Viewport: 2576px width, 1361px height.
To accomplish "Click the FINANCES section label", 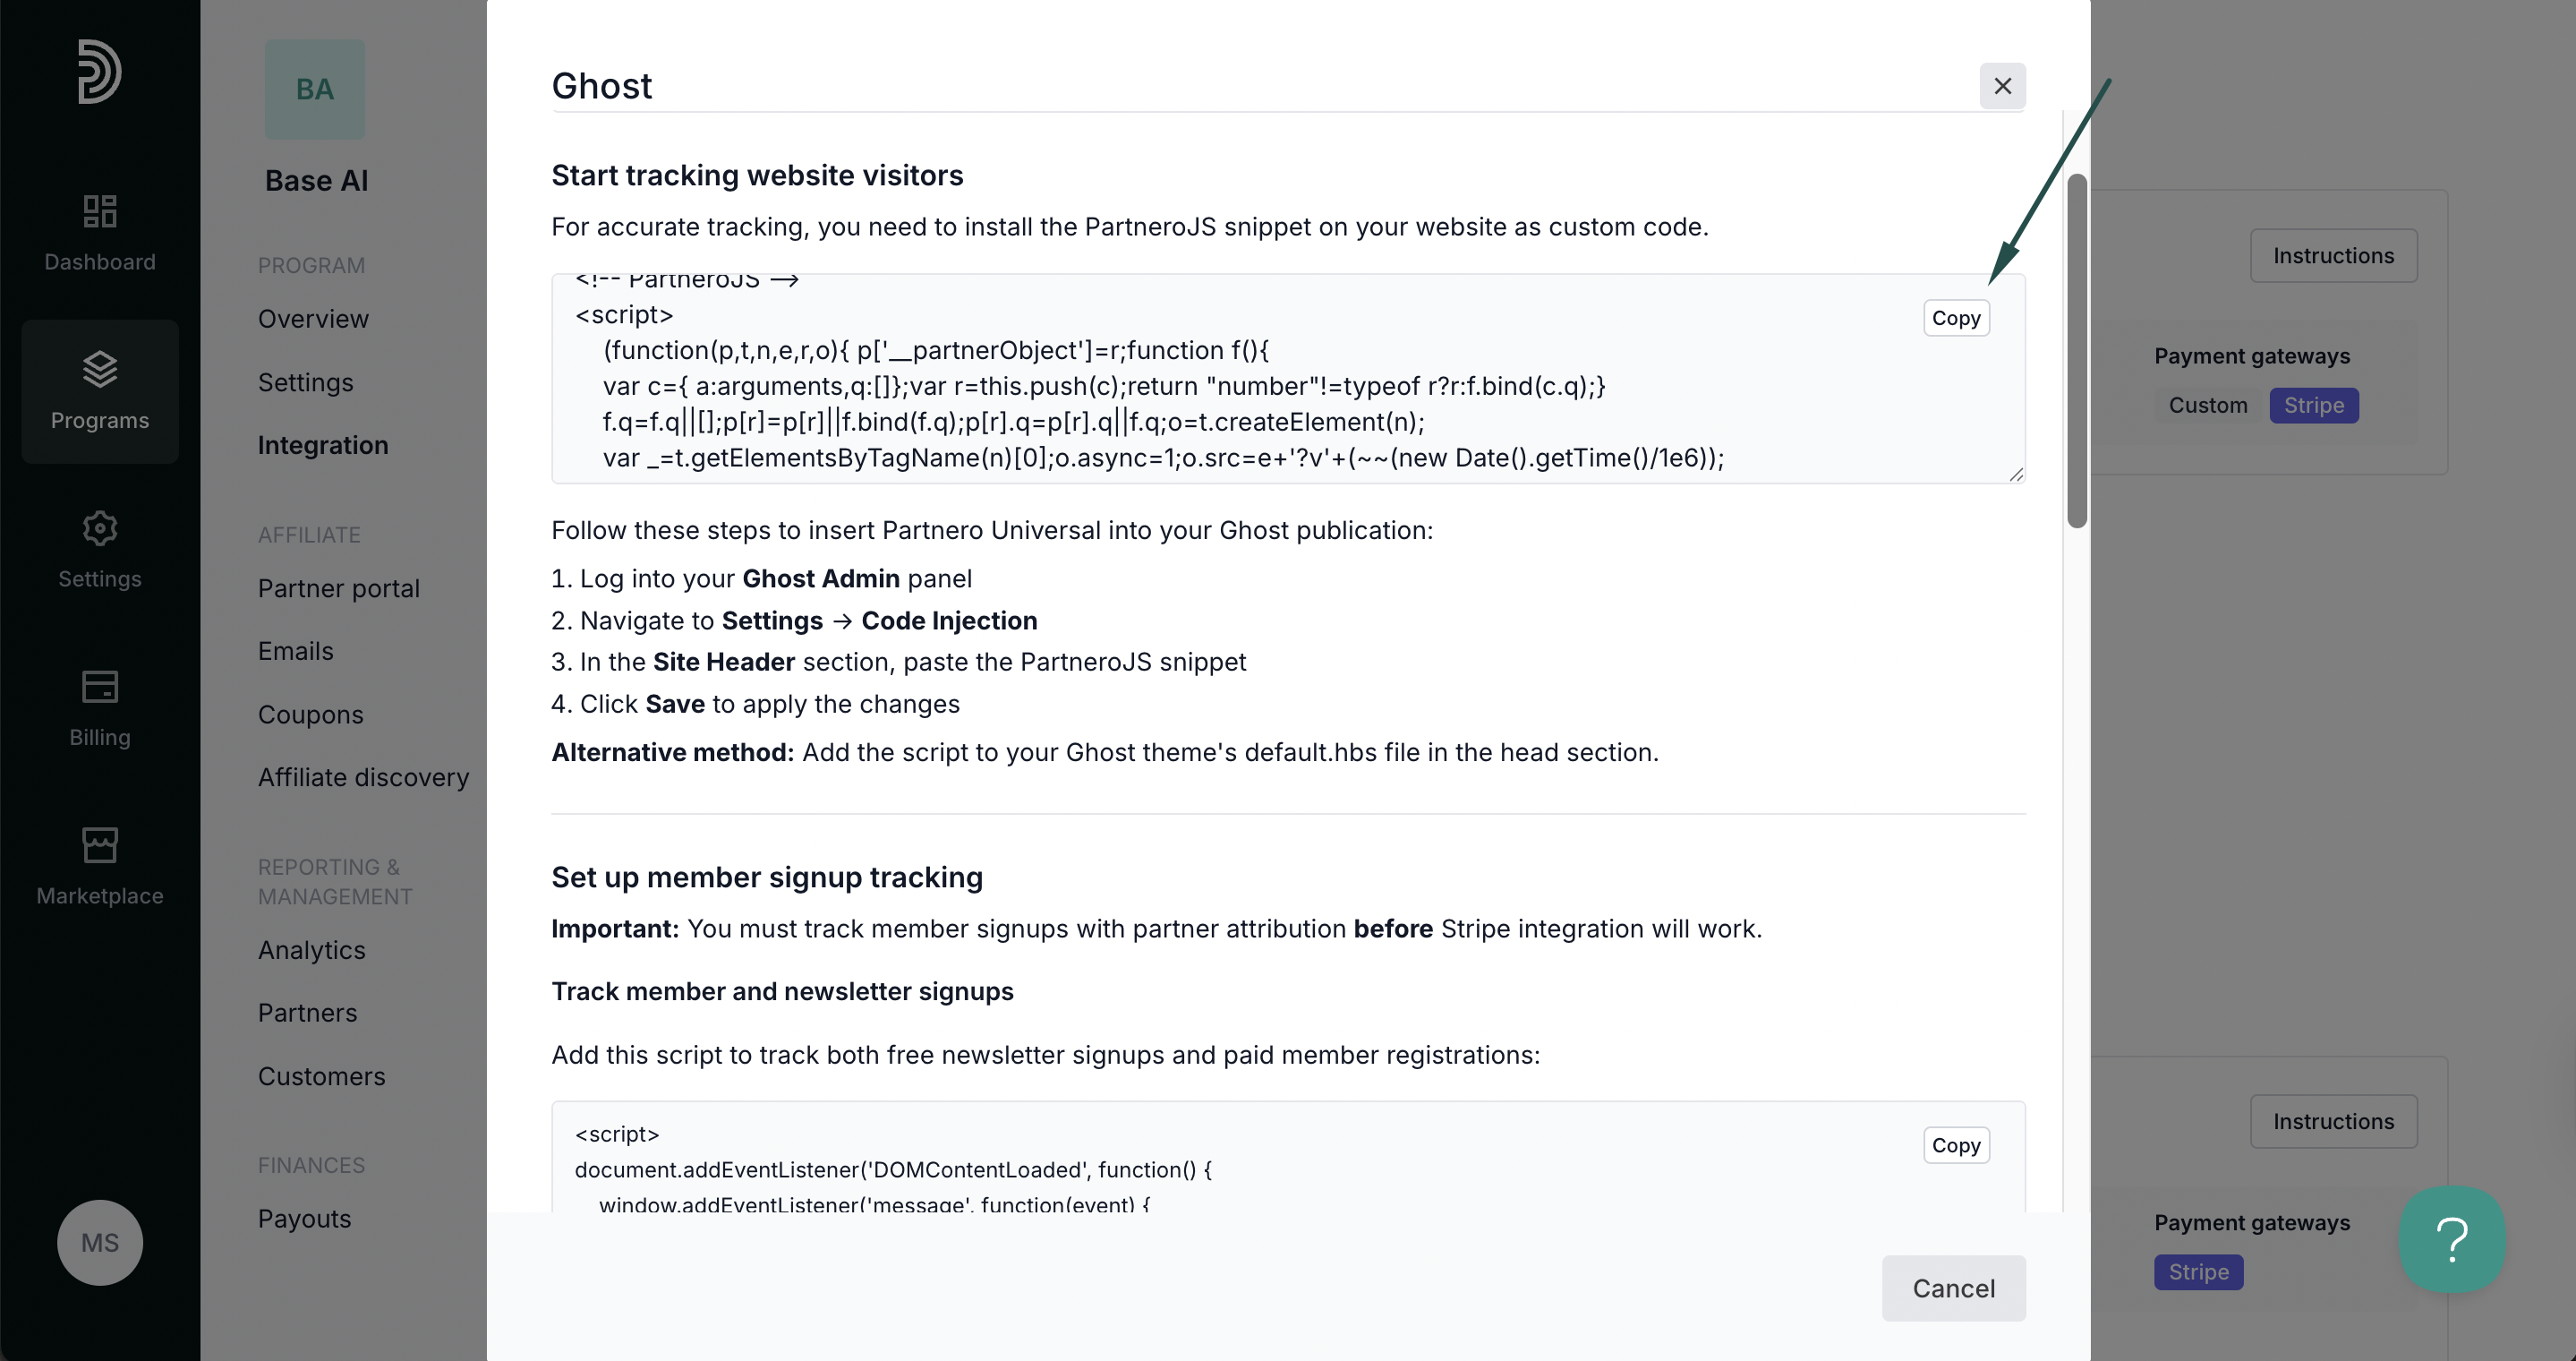I will 311,1165.
